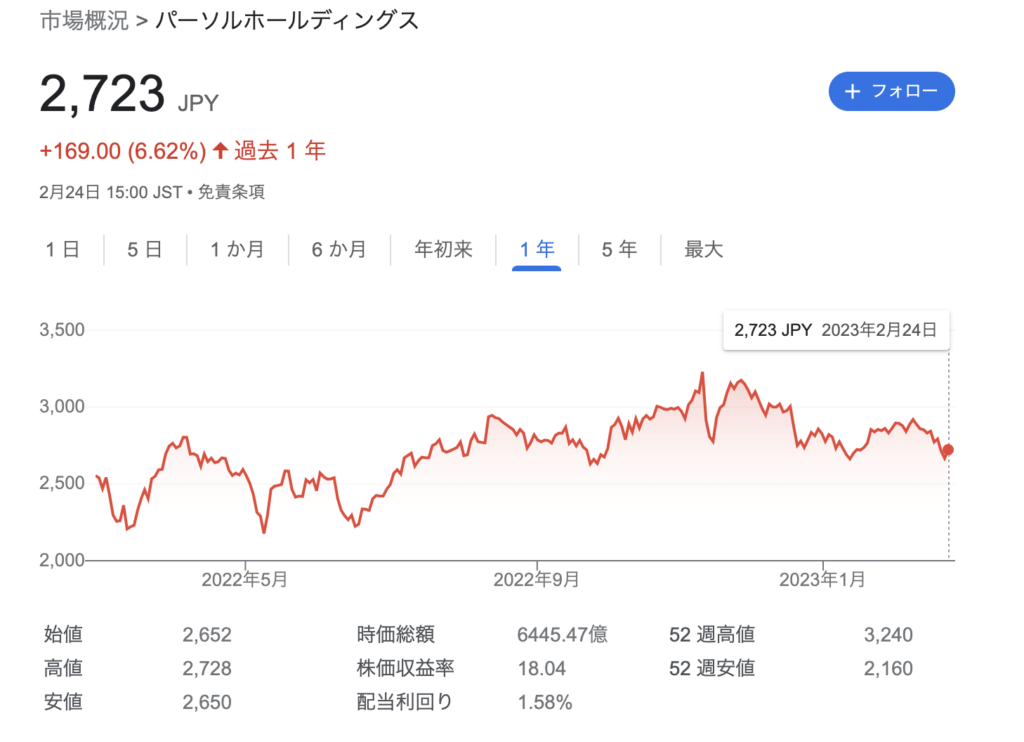Click the フォロー follow button
Viewport: 1024px width, 742px height.
(891, 92)
